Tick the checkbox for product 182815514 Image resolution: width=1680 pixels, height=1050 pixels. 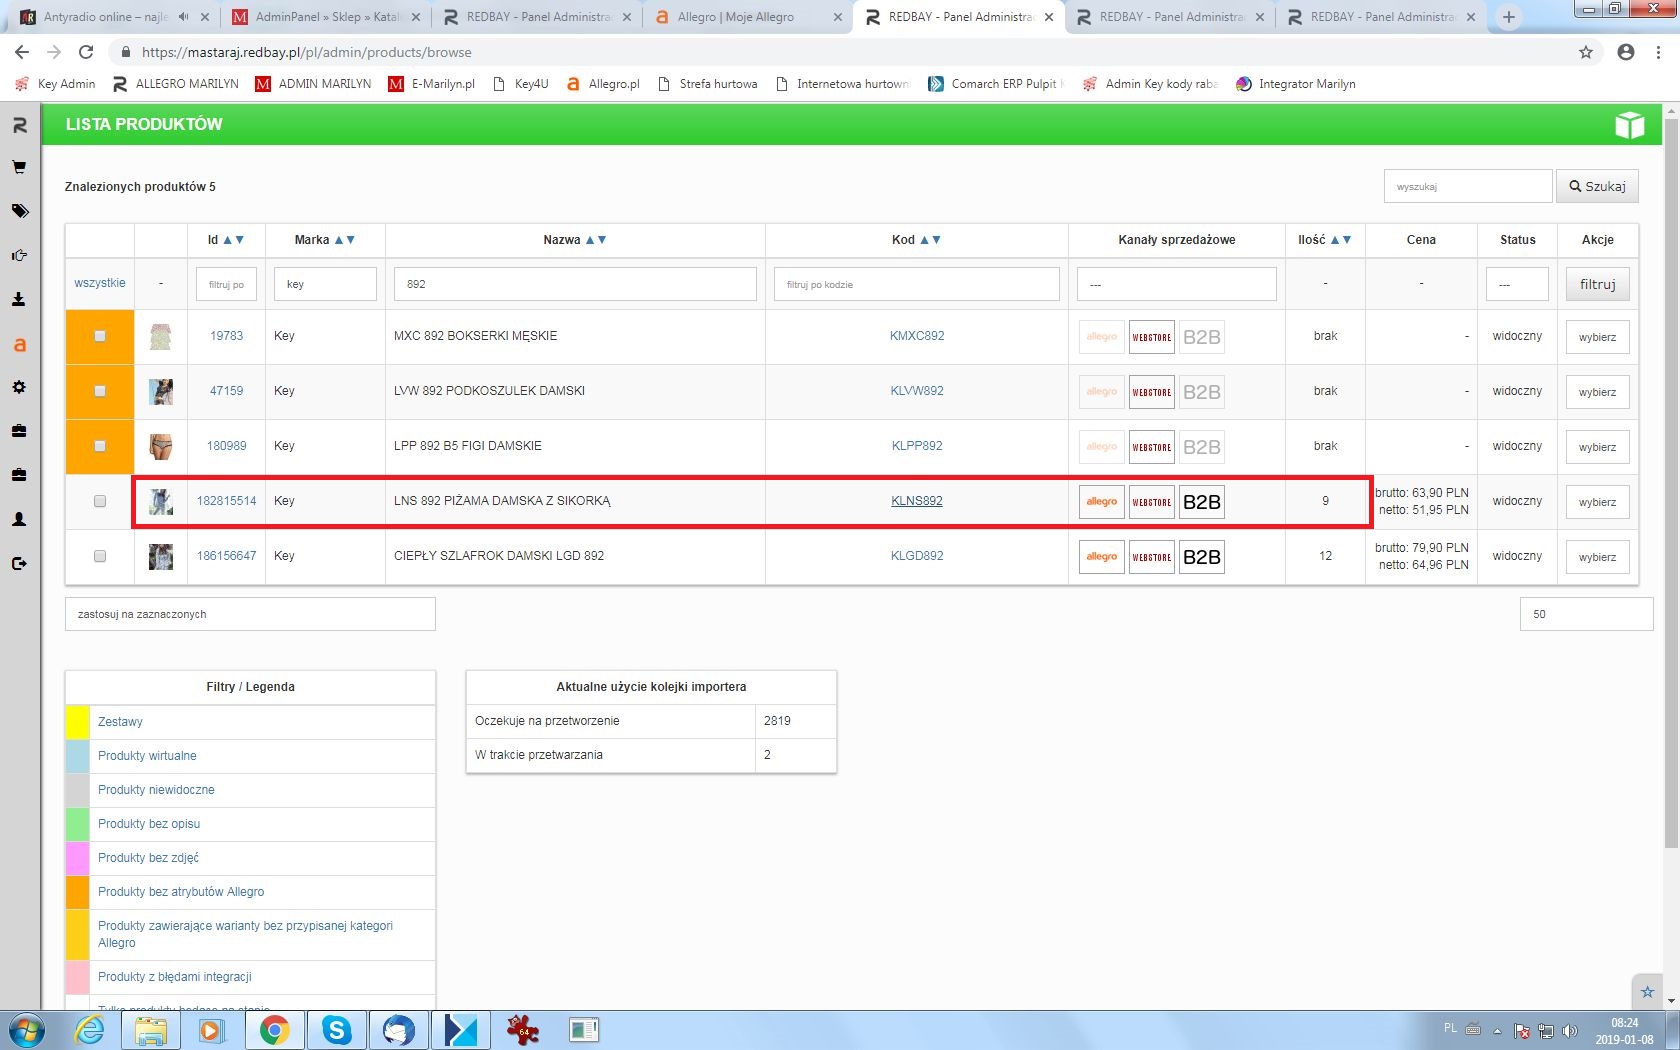[100, 501]
